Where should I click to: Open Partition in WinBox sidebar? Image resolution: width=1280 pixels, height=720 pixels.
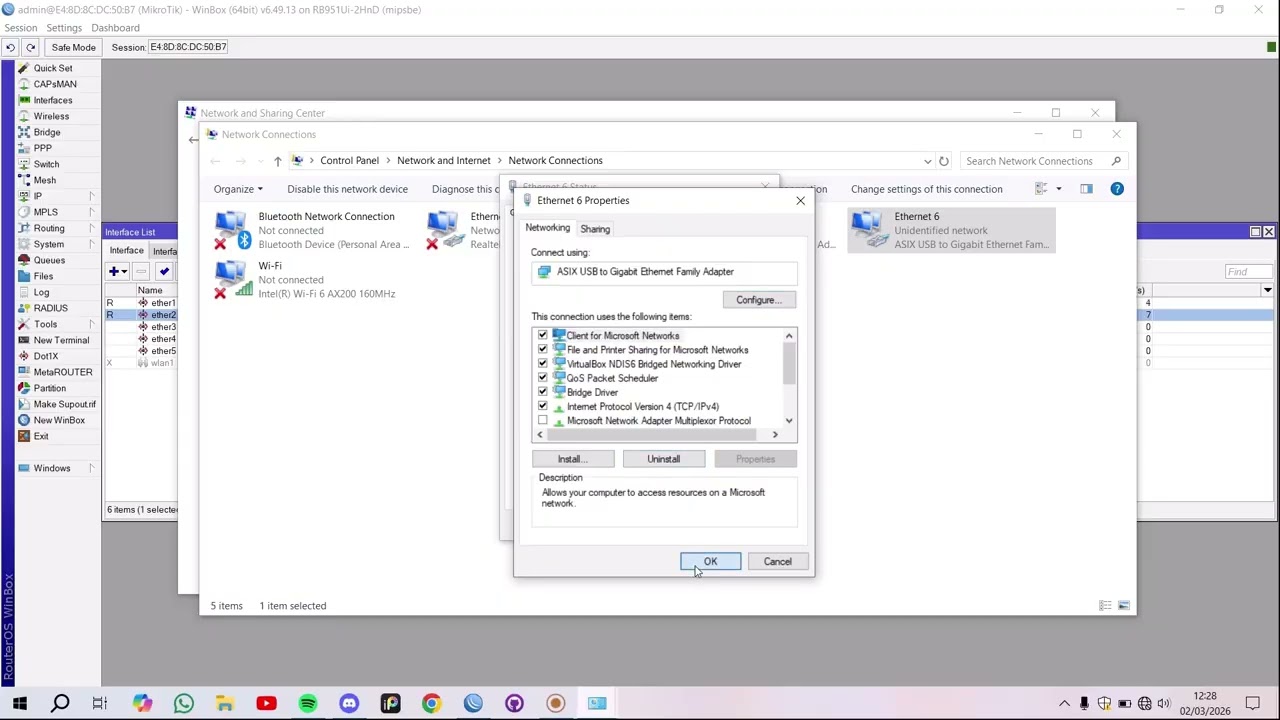pyautogui.click(x=49, y=388)
